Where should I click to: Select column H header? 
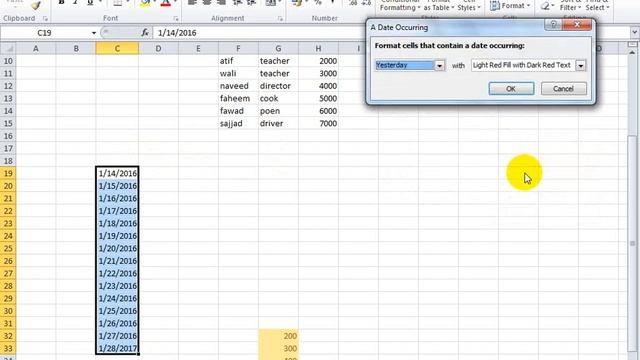(318, 49)
